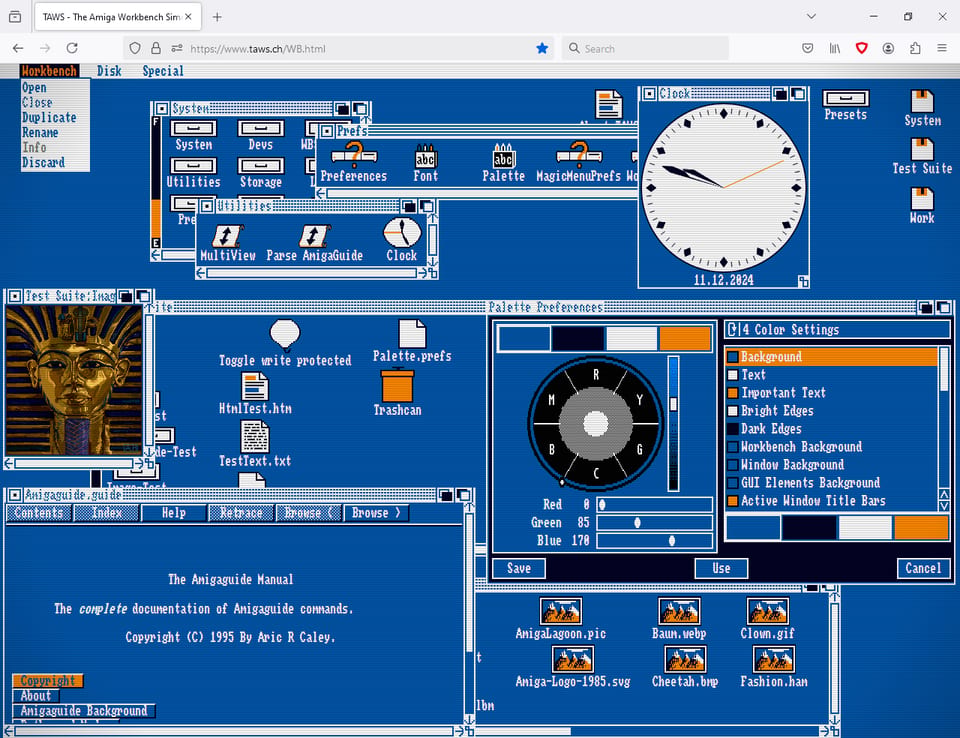Select Active Window Title Bars entry
Image resolution: width=960 pixels, height=738 pixels.
(831, 500)
